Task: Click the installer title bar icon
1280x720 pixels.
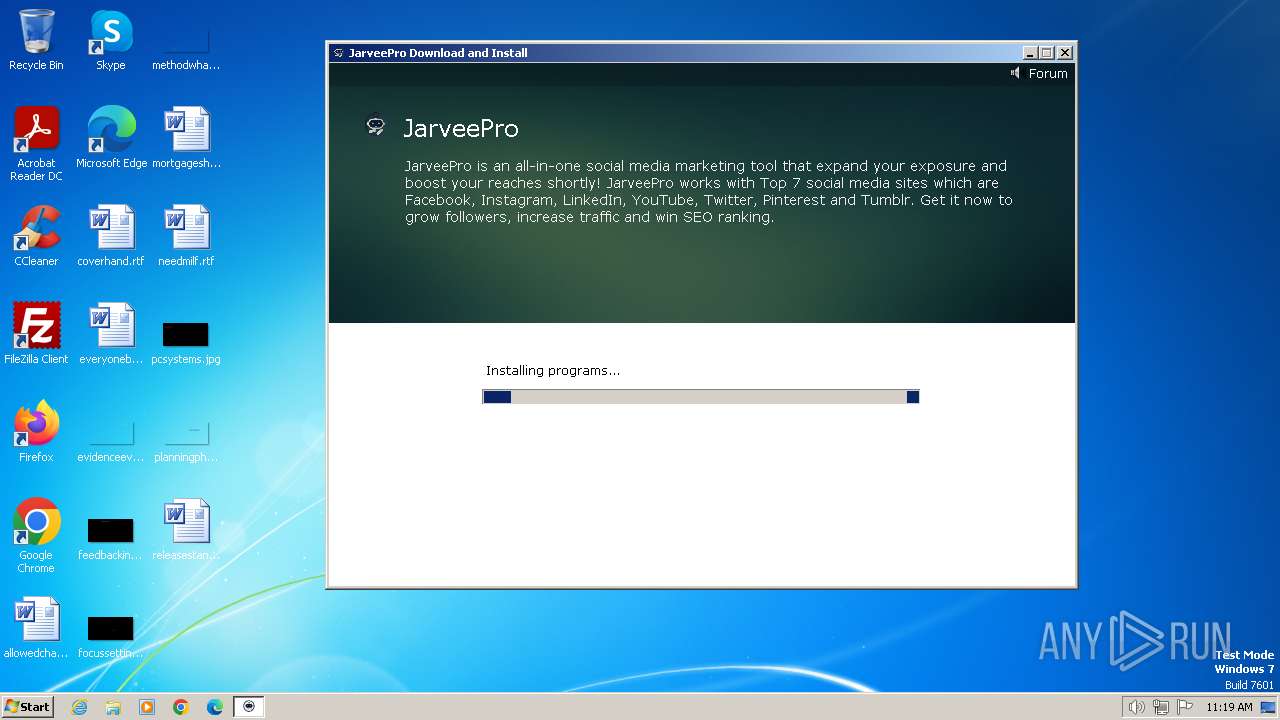Action: pyautogui.click(x=338, y=53)
